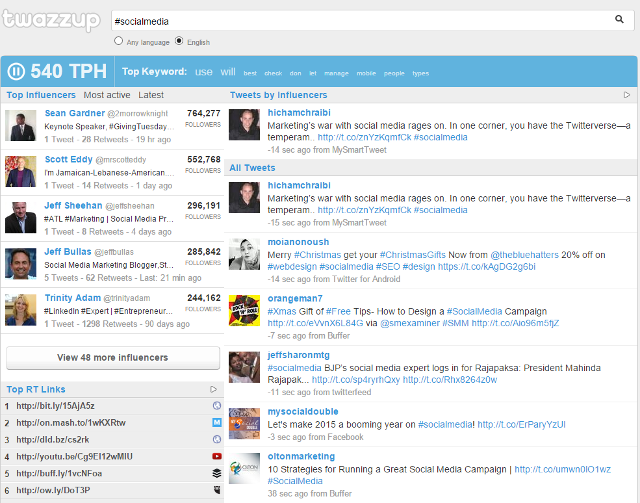Open the Jeff Bullas name link
Image resolution: width=640 pixels, height=503 pixels.
pyautogui.click(x=68, y=252)
